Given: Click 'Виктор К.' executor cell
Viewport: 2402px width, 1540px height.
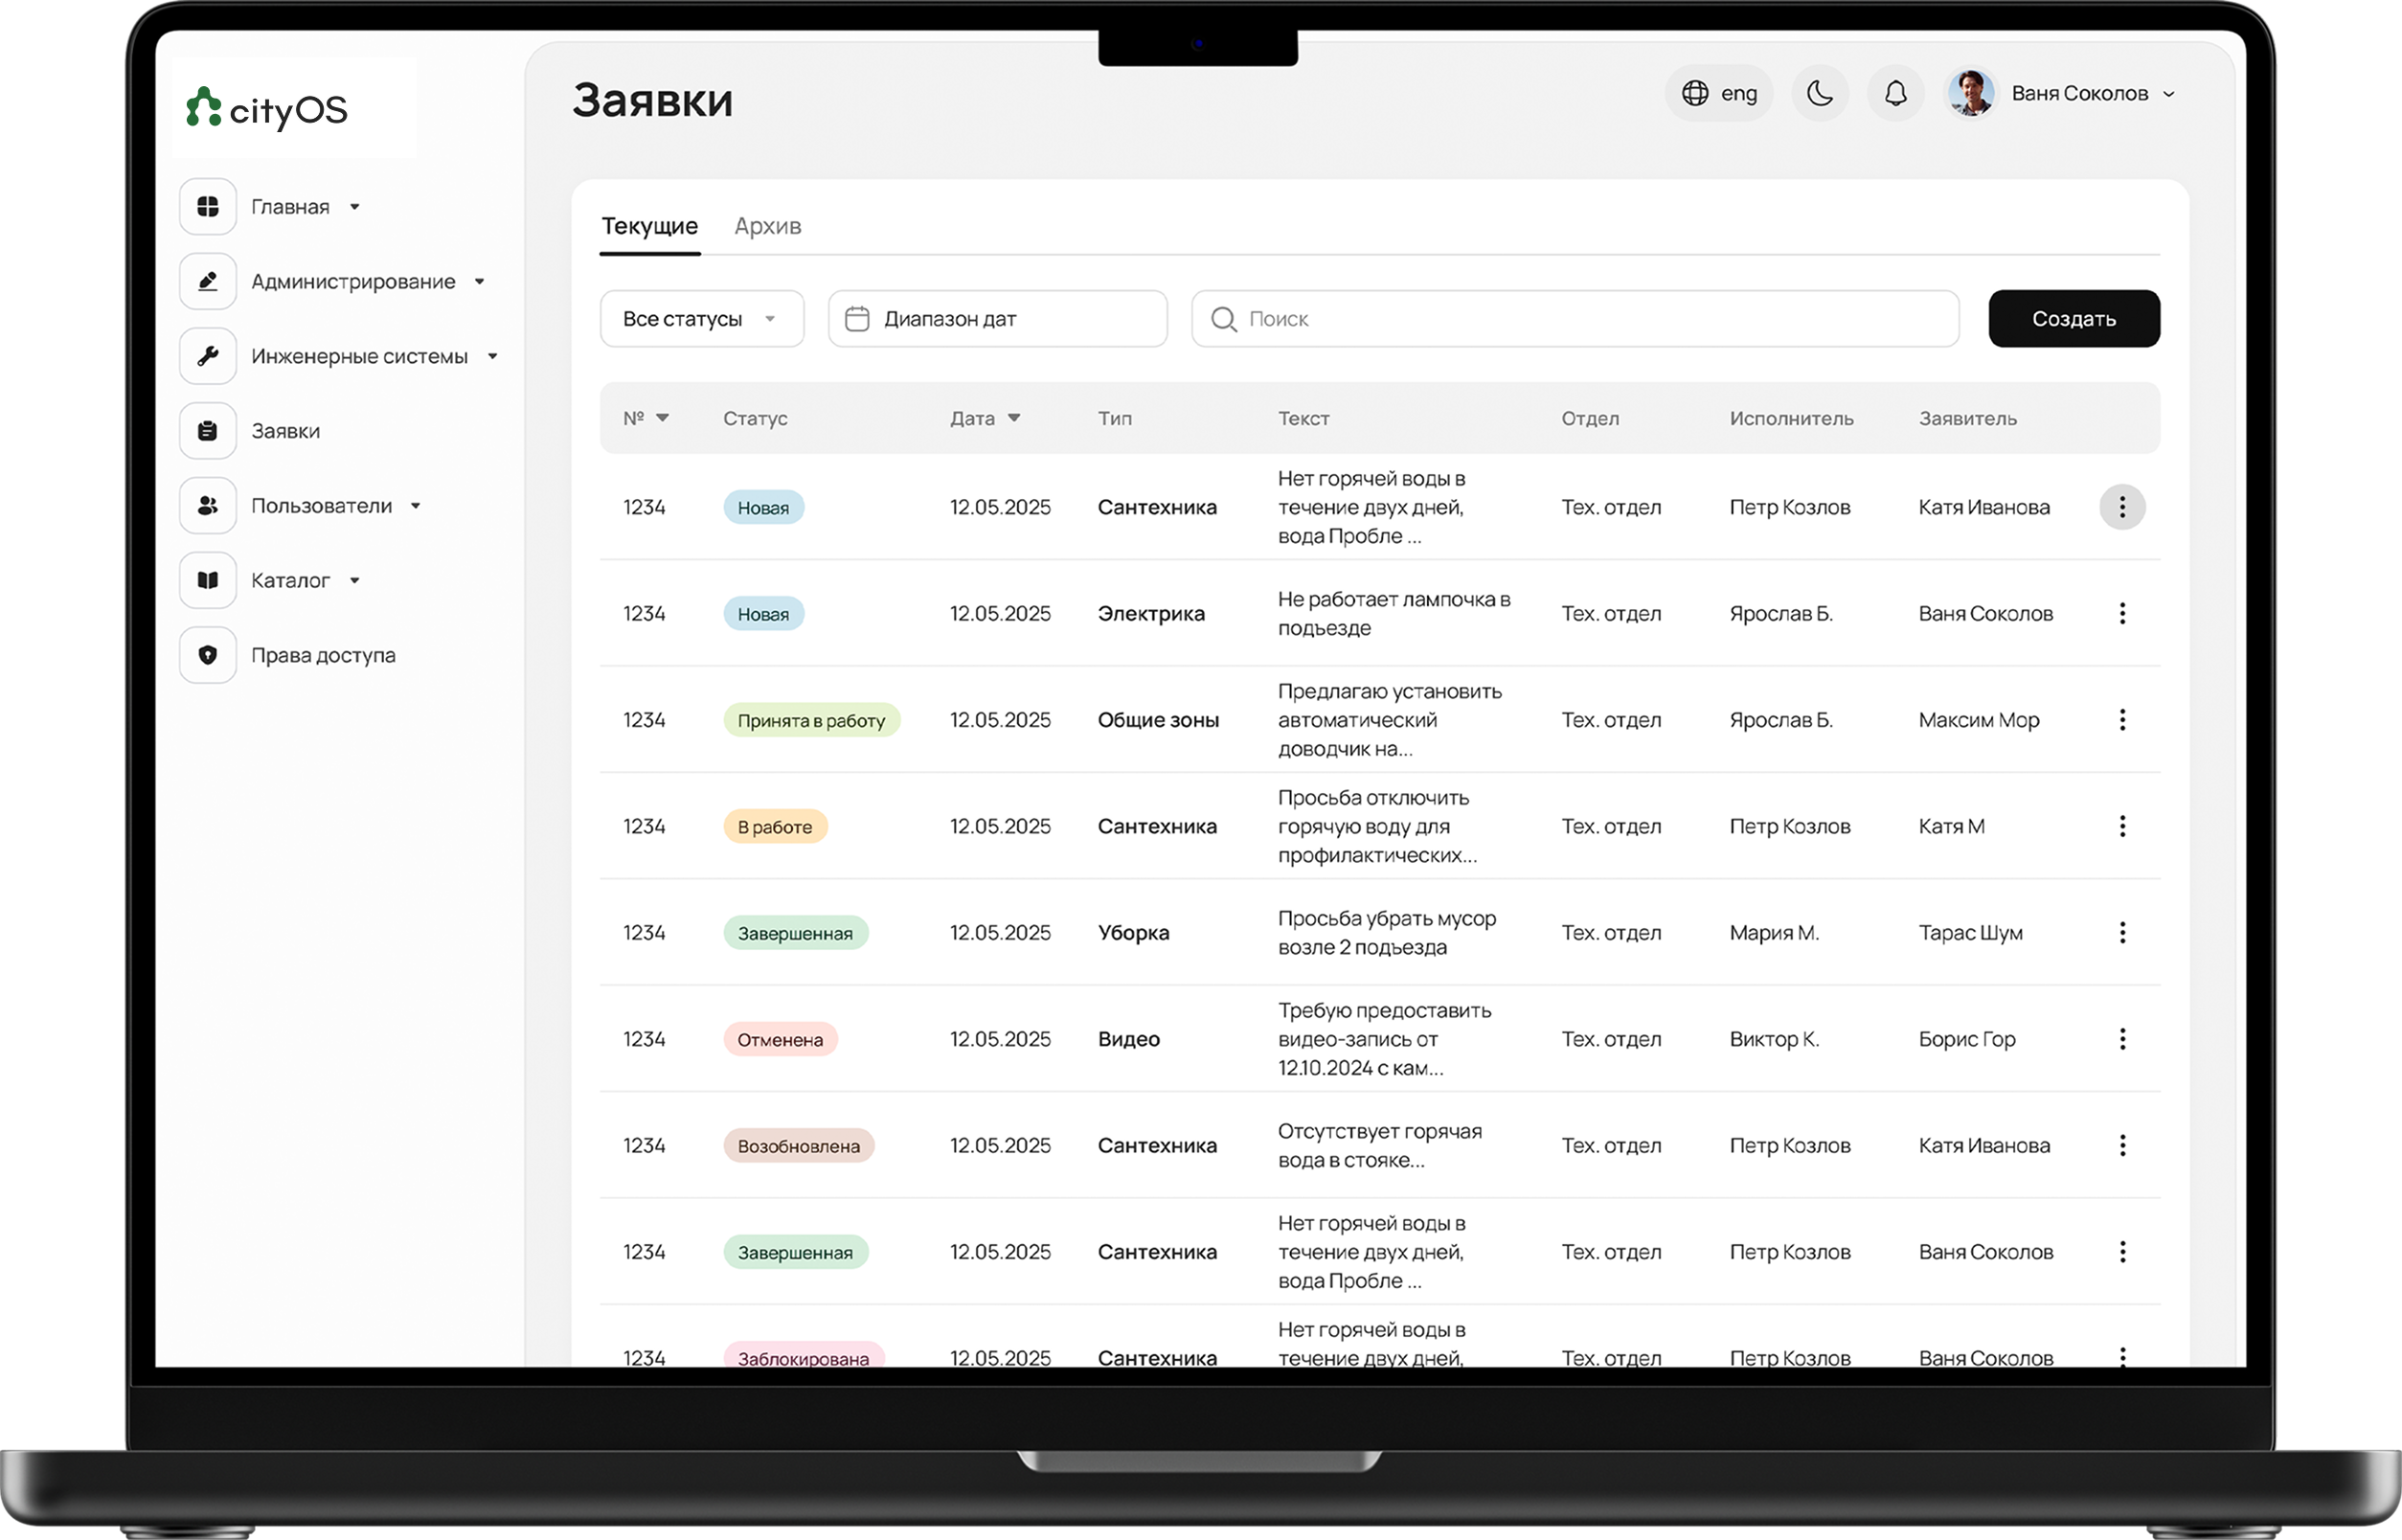Looking at the screenshot, I should [1774, 1039].
